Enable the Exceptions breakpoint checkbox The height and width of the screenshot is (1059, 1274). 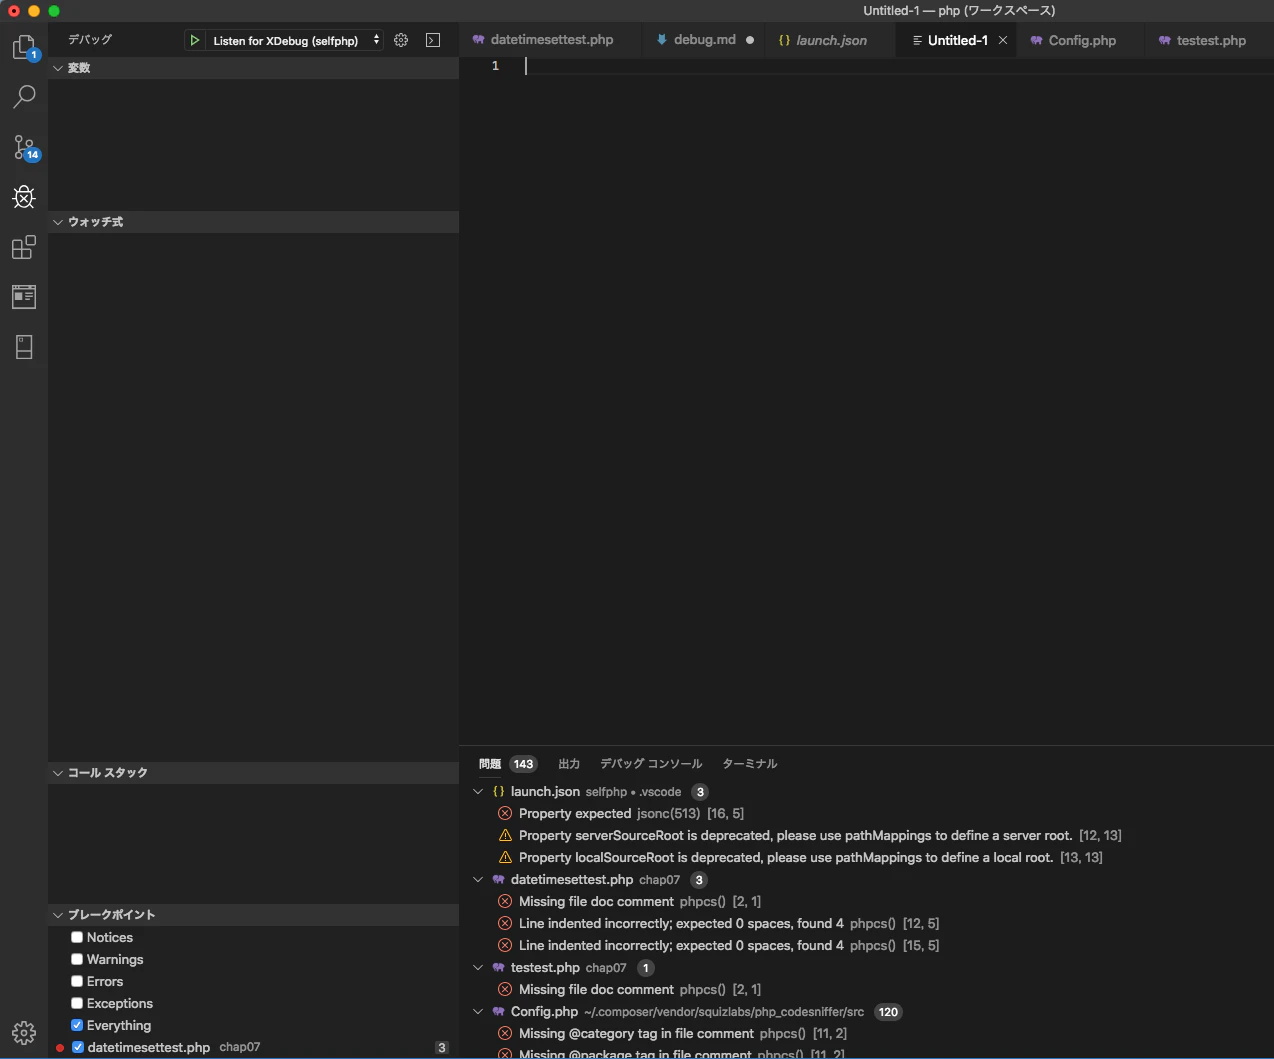tap(77, 1003)
